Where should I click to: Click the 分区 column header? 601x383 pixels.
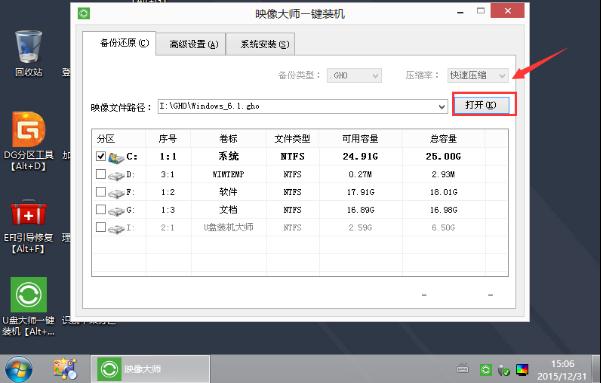click(119, 139)
